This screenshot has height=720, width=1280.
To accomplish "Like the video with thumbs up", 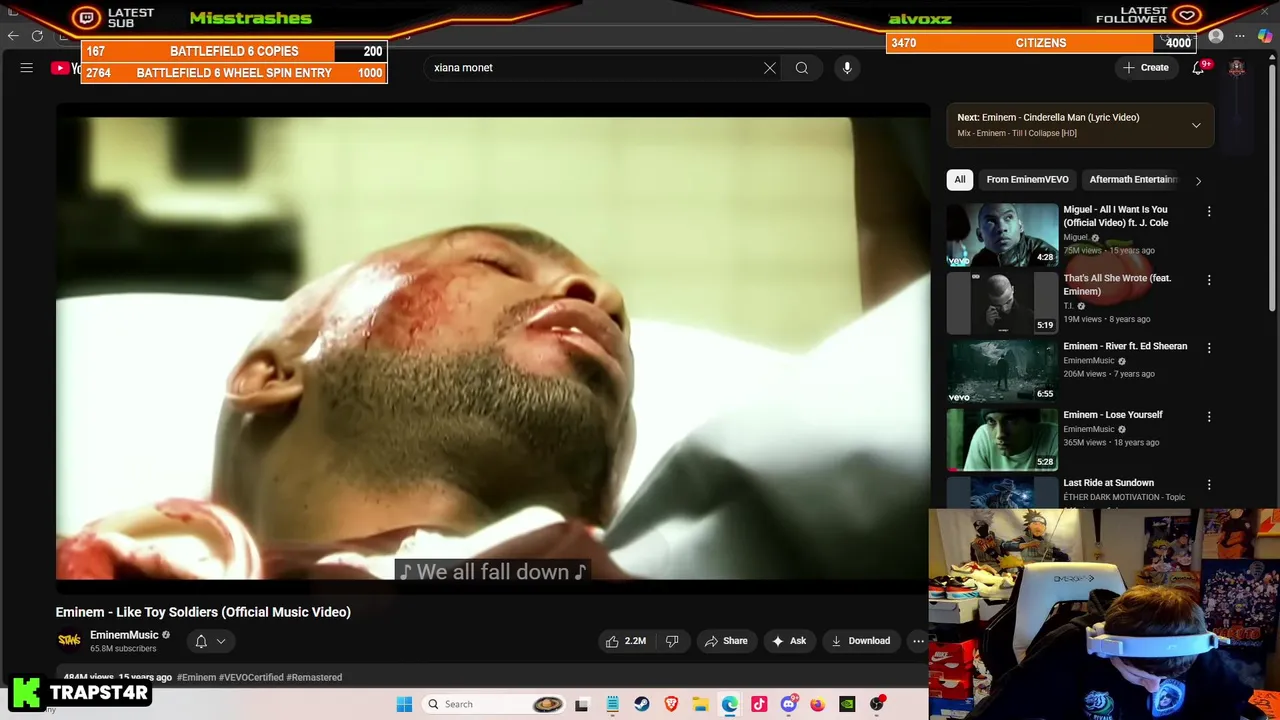I will coord(626,641).
